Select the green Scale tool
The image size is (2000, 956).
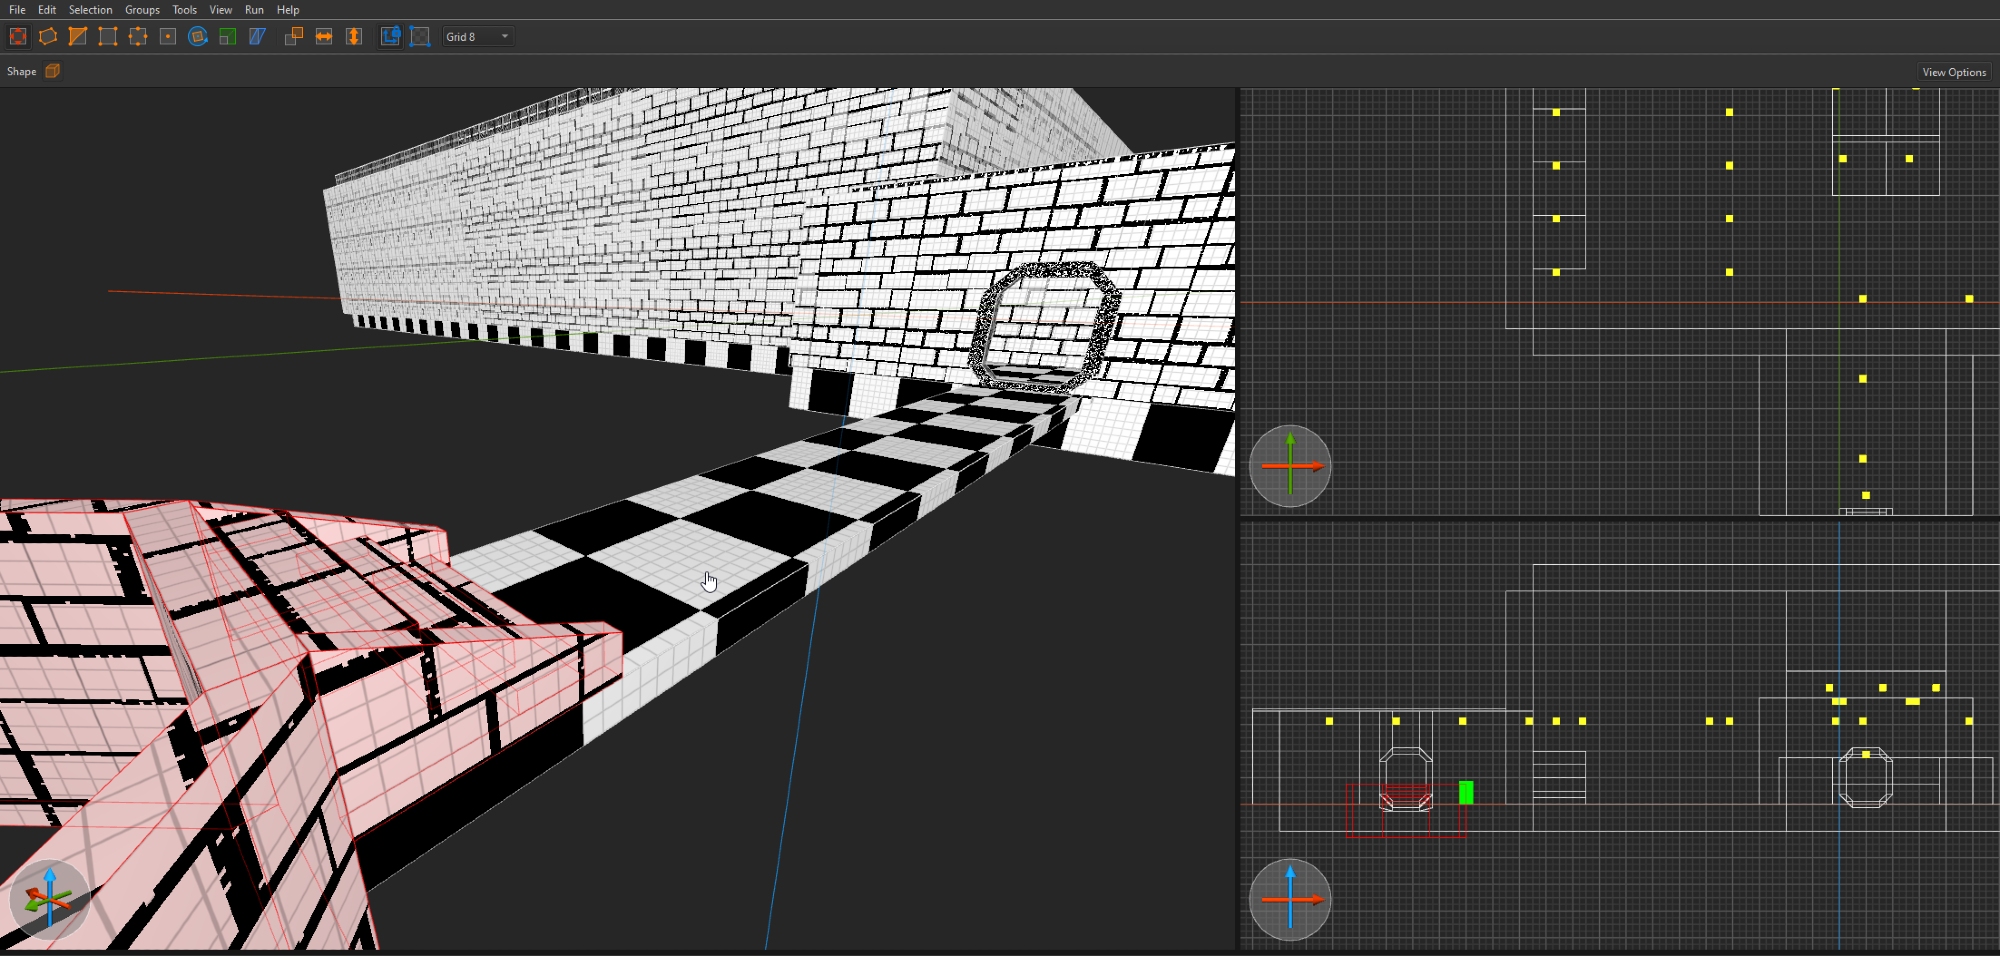click(228, 37)
